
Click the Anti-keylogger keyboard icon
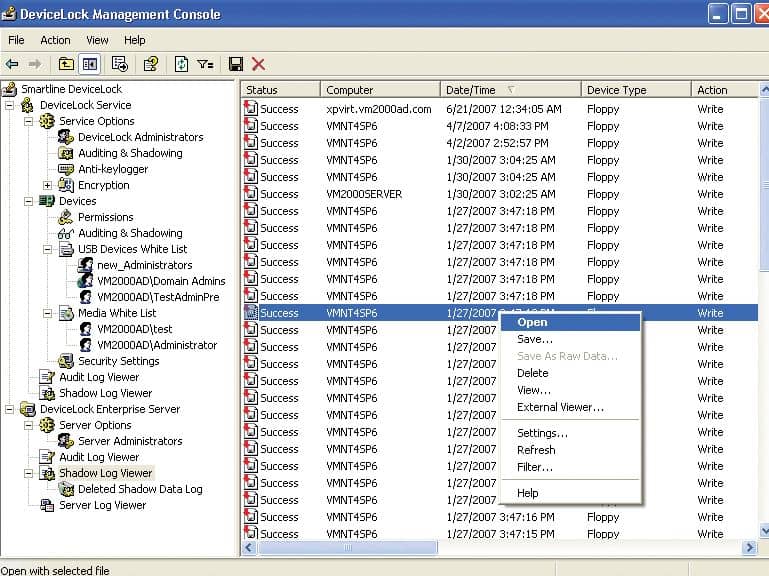pos(66,169)
